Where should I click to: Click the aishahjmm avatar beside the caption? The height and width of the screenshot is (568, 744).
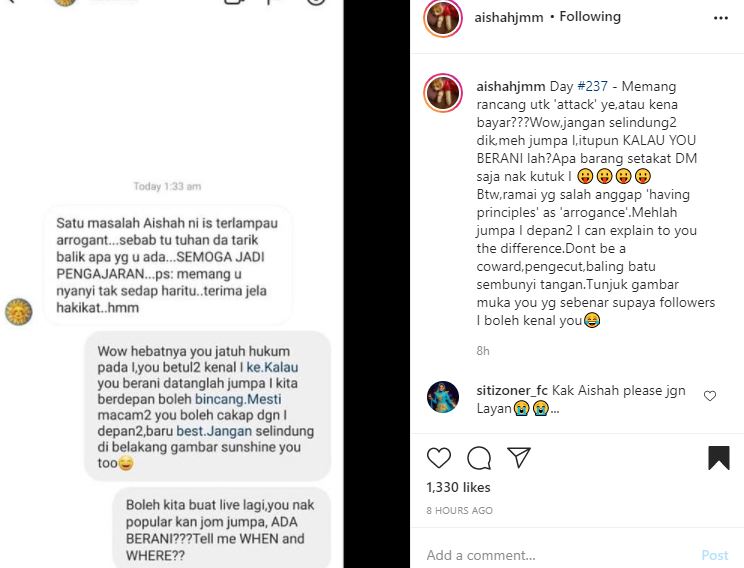tap(443, 93)
